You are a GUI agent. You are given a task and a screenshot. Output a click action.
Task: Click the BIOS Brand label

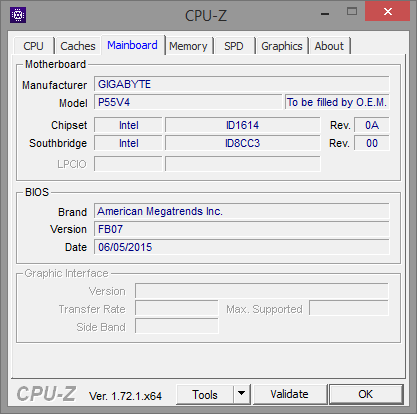[x=72, y=212]
